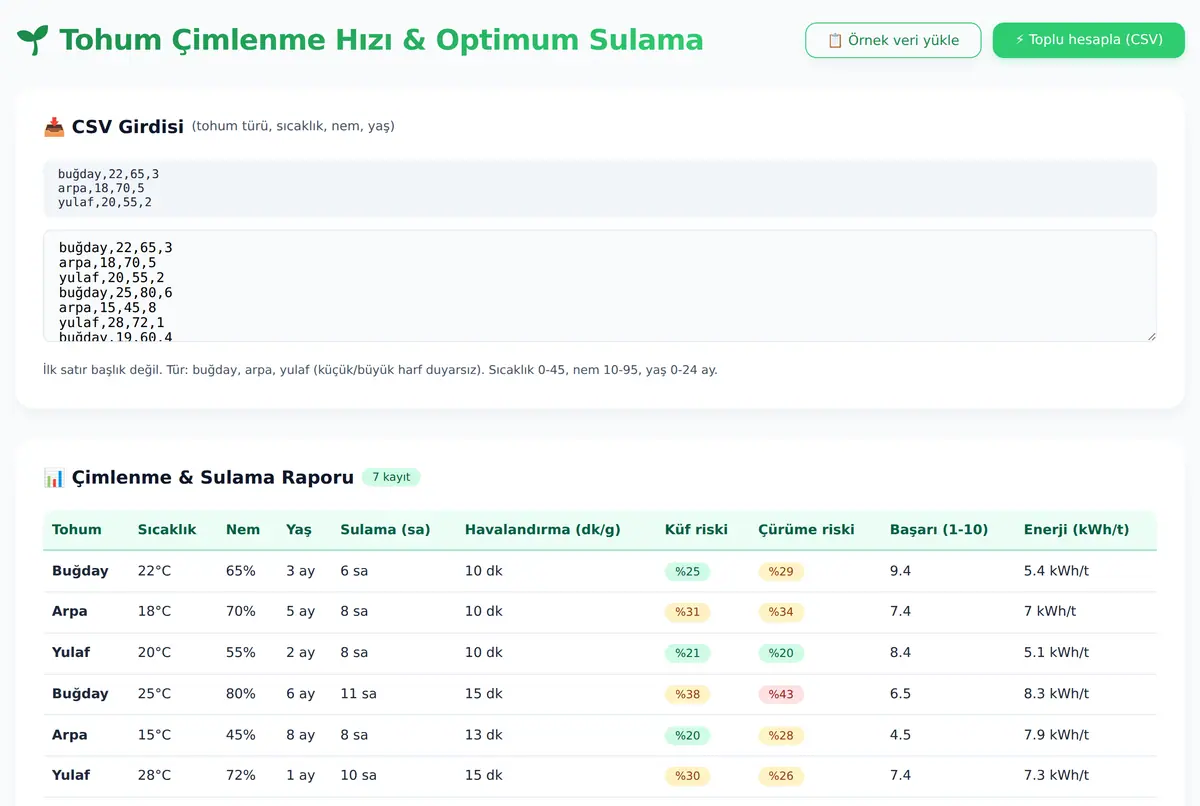This screenshot has height=806, width=1200.
Task: Click the 8 ay age value
Action: (300, 734)
